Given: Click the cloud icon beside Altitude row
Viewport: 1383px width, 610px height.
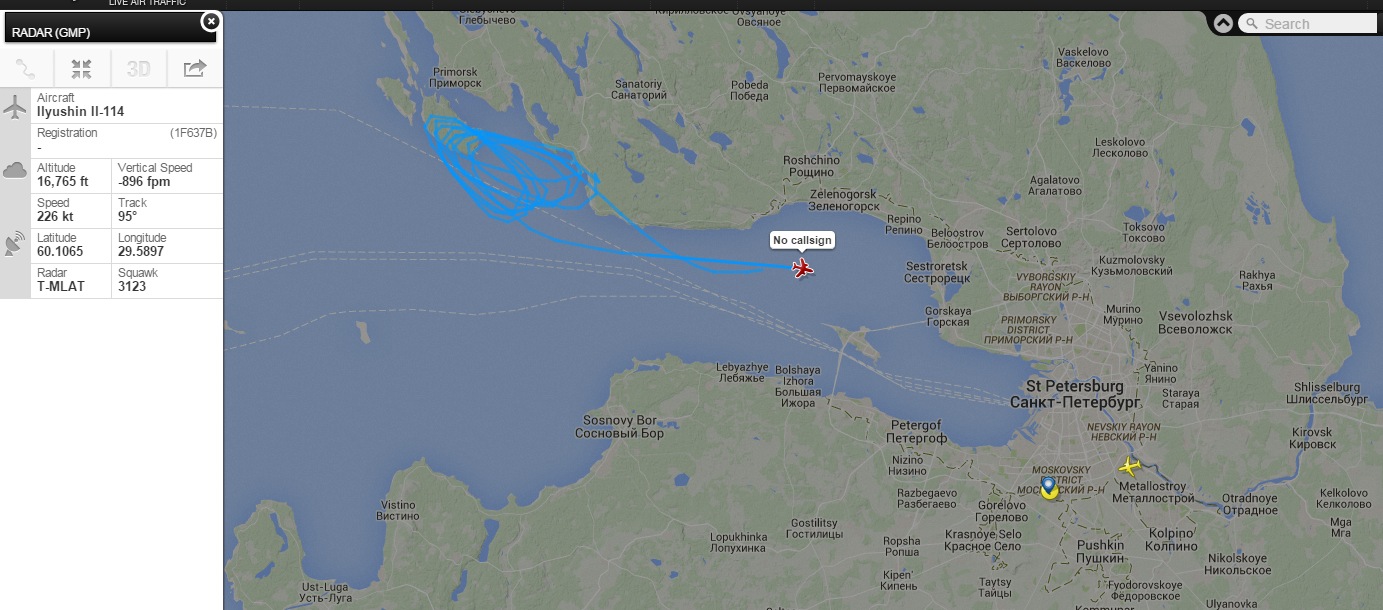Looking at the screenshot, I should click(x=15, y=170).
